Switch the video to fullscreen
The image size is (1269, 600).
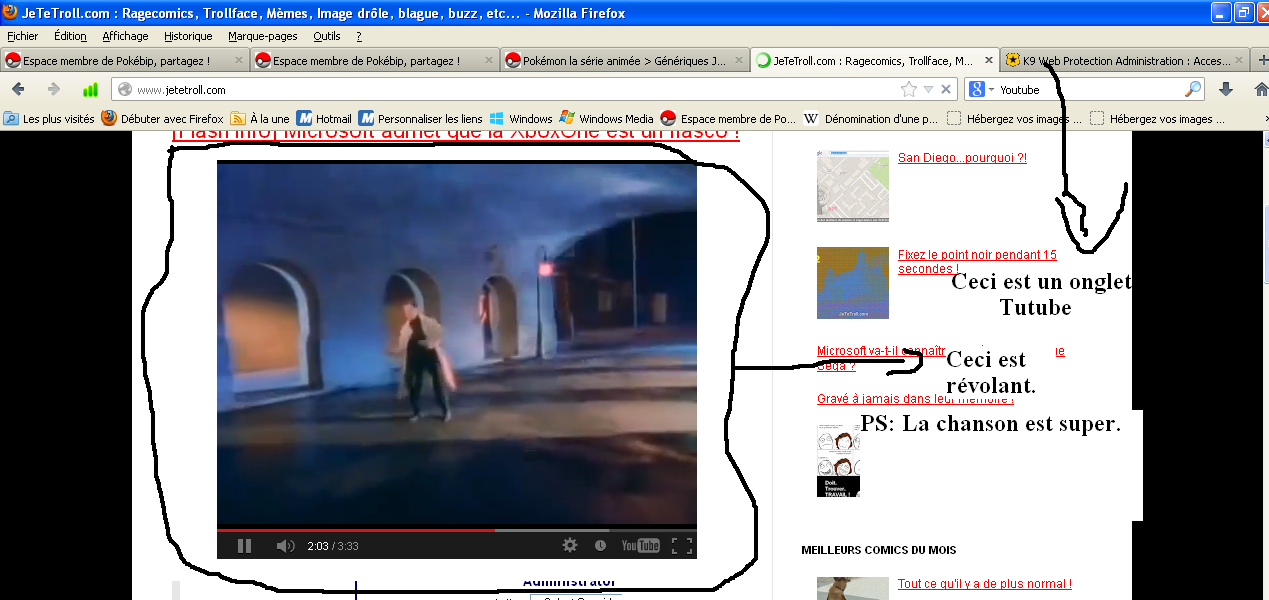[681, 545]
